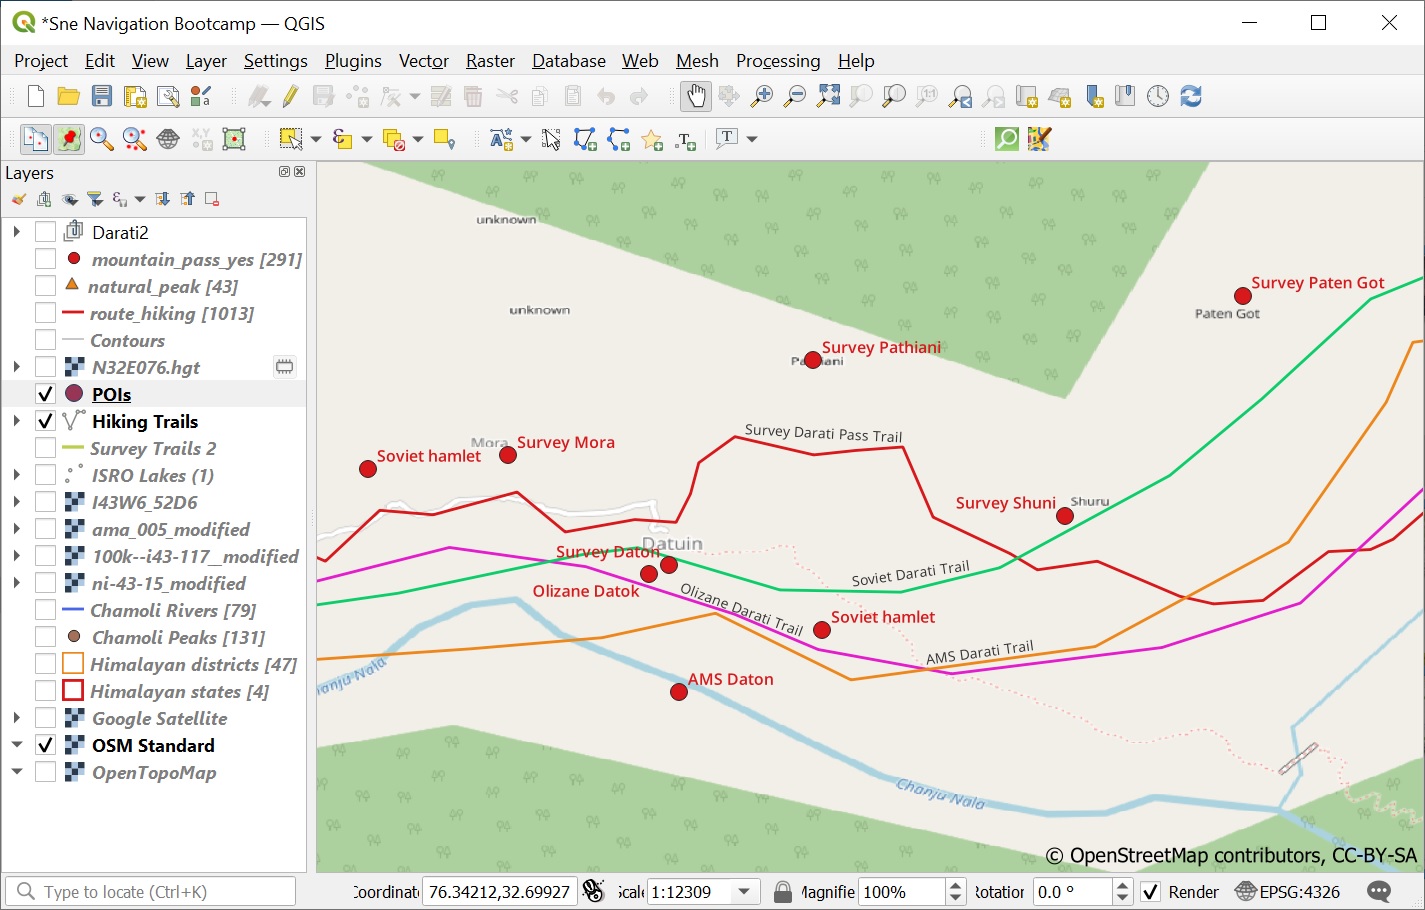This screenshot has height=910, width=1425.
Task: Select features by area tool
Action: point(291,139)
